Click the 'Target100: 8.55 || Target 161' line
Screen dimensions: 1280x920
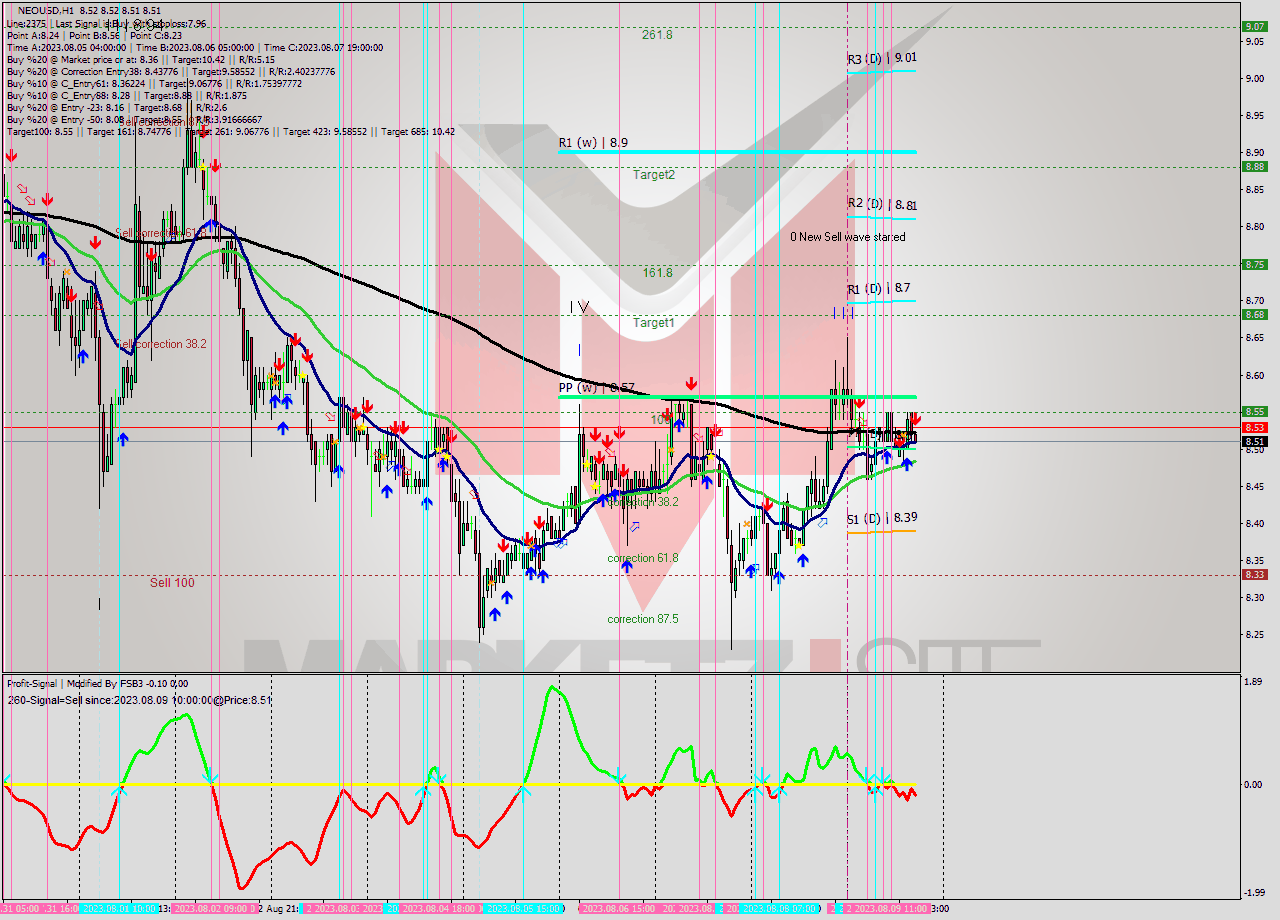click(x=230, y=132)
